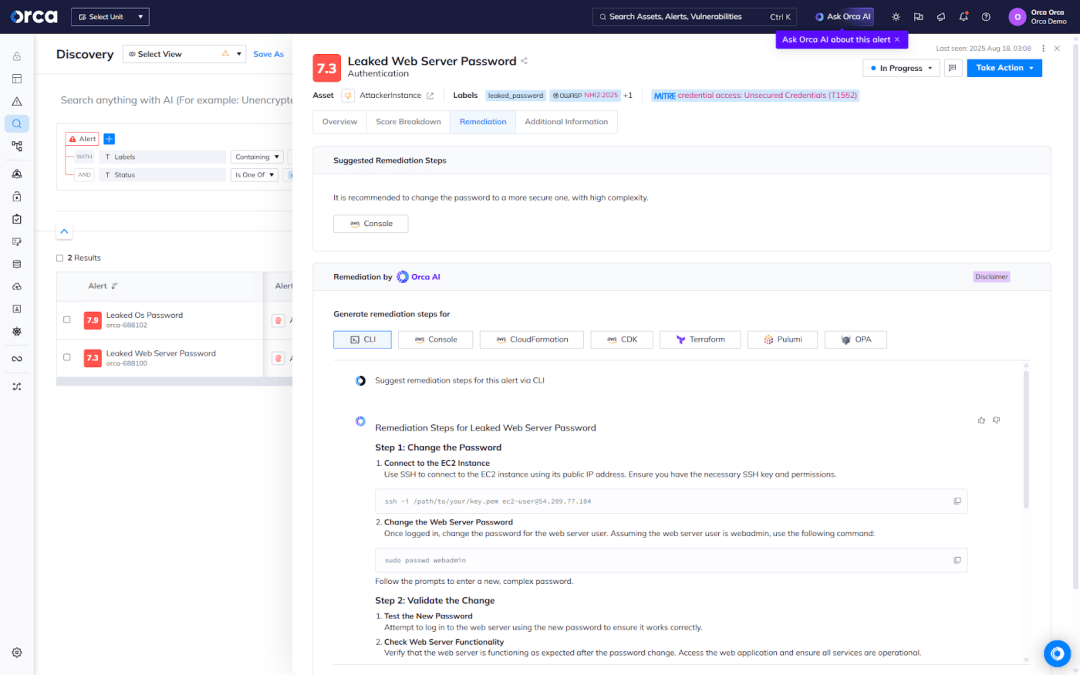Copy the ssh command snippet
Viewport: 1080px width, 675px height.
click(957, 501)
